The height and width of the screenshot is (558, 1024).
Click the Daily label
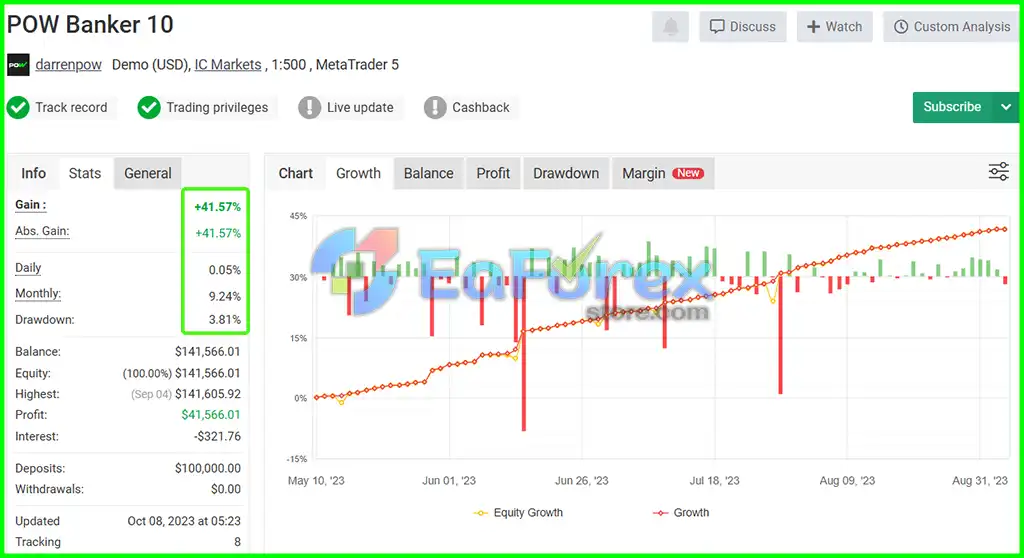pyautogui.click(x=28, y=268)
